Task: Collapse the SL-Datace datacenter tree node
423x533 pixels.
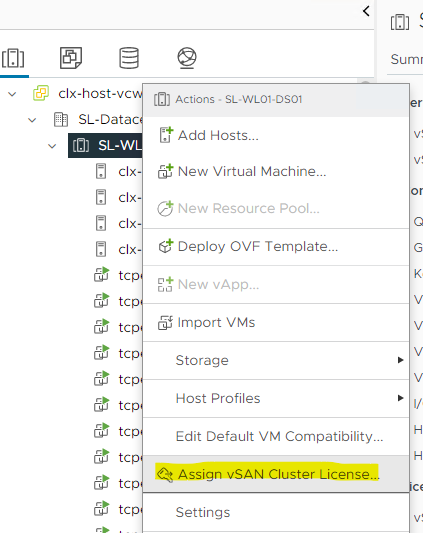Action: 32,120
